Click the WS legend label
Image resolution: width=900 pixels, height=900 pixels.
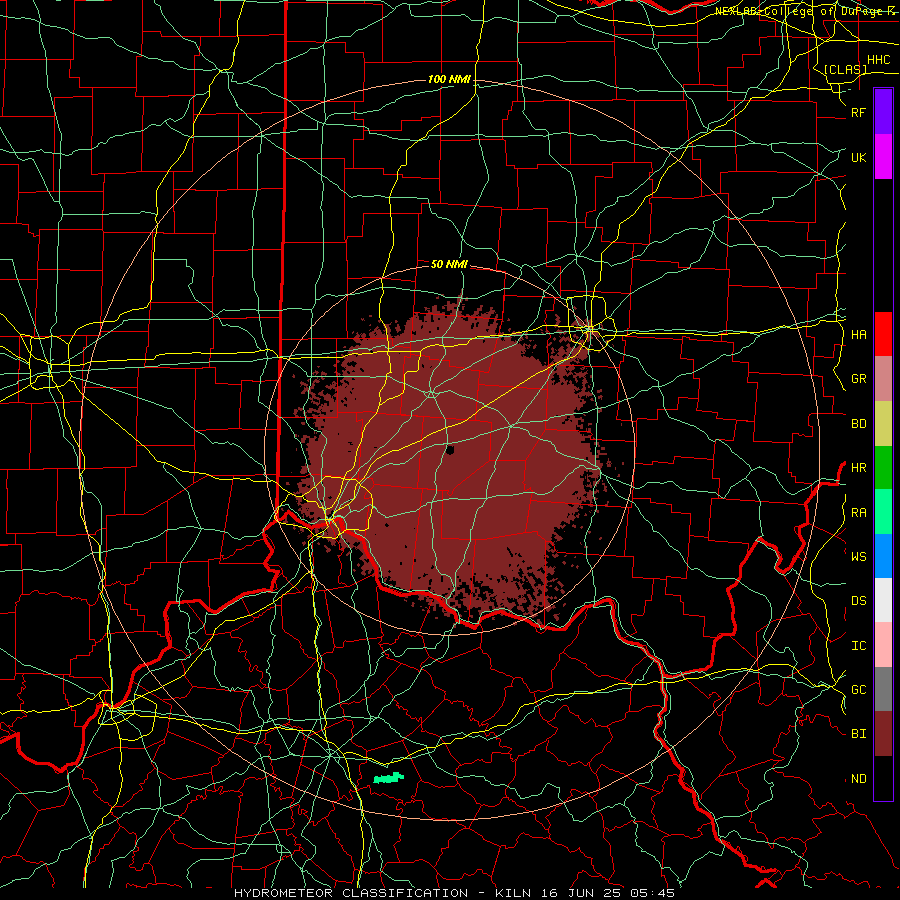[858, 557]
